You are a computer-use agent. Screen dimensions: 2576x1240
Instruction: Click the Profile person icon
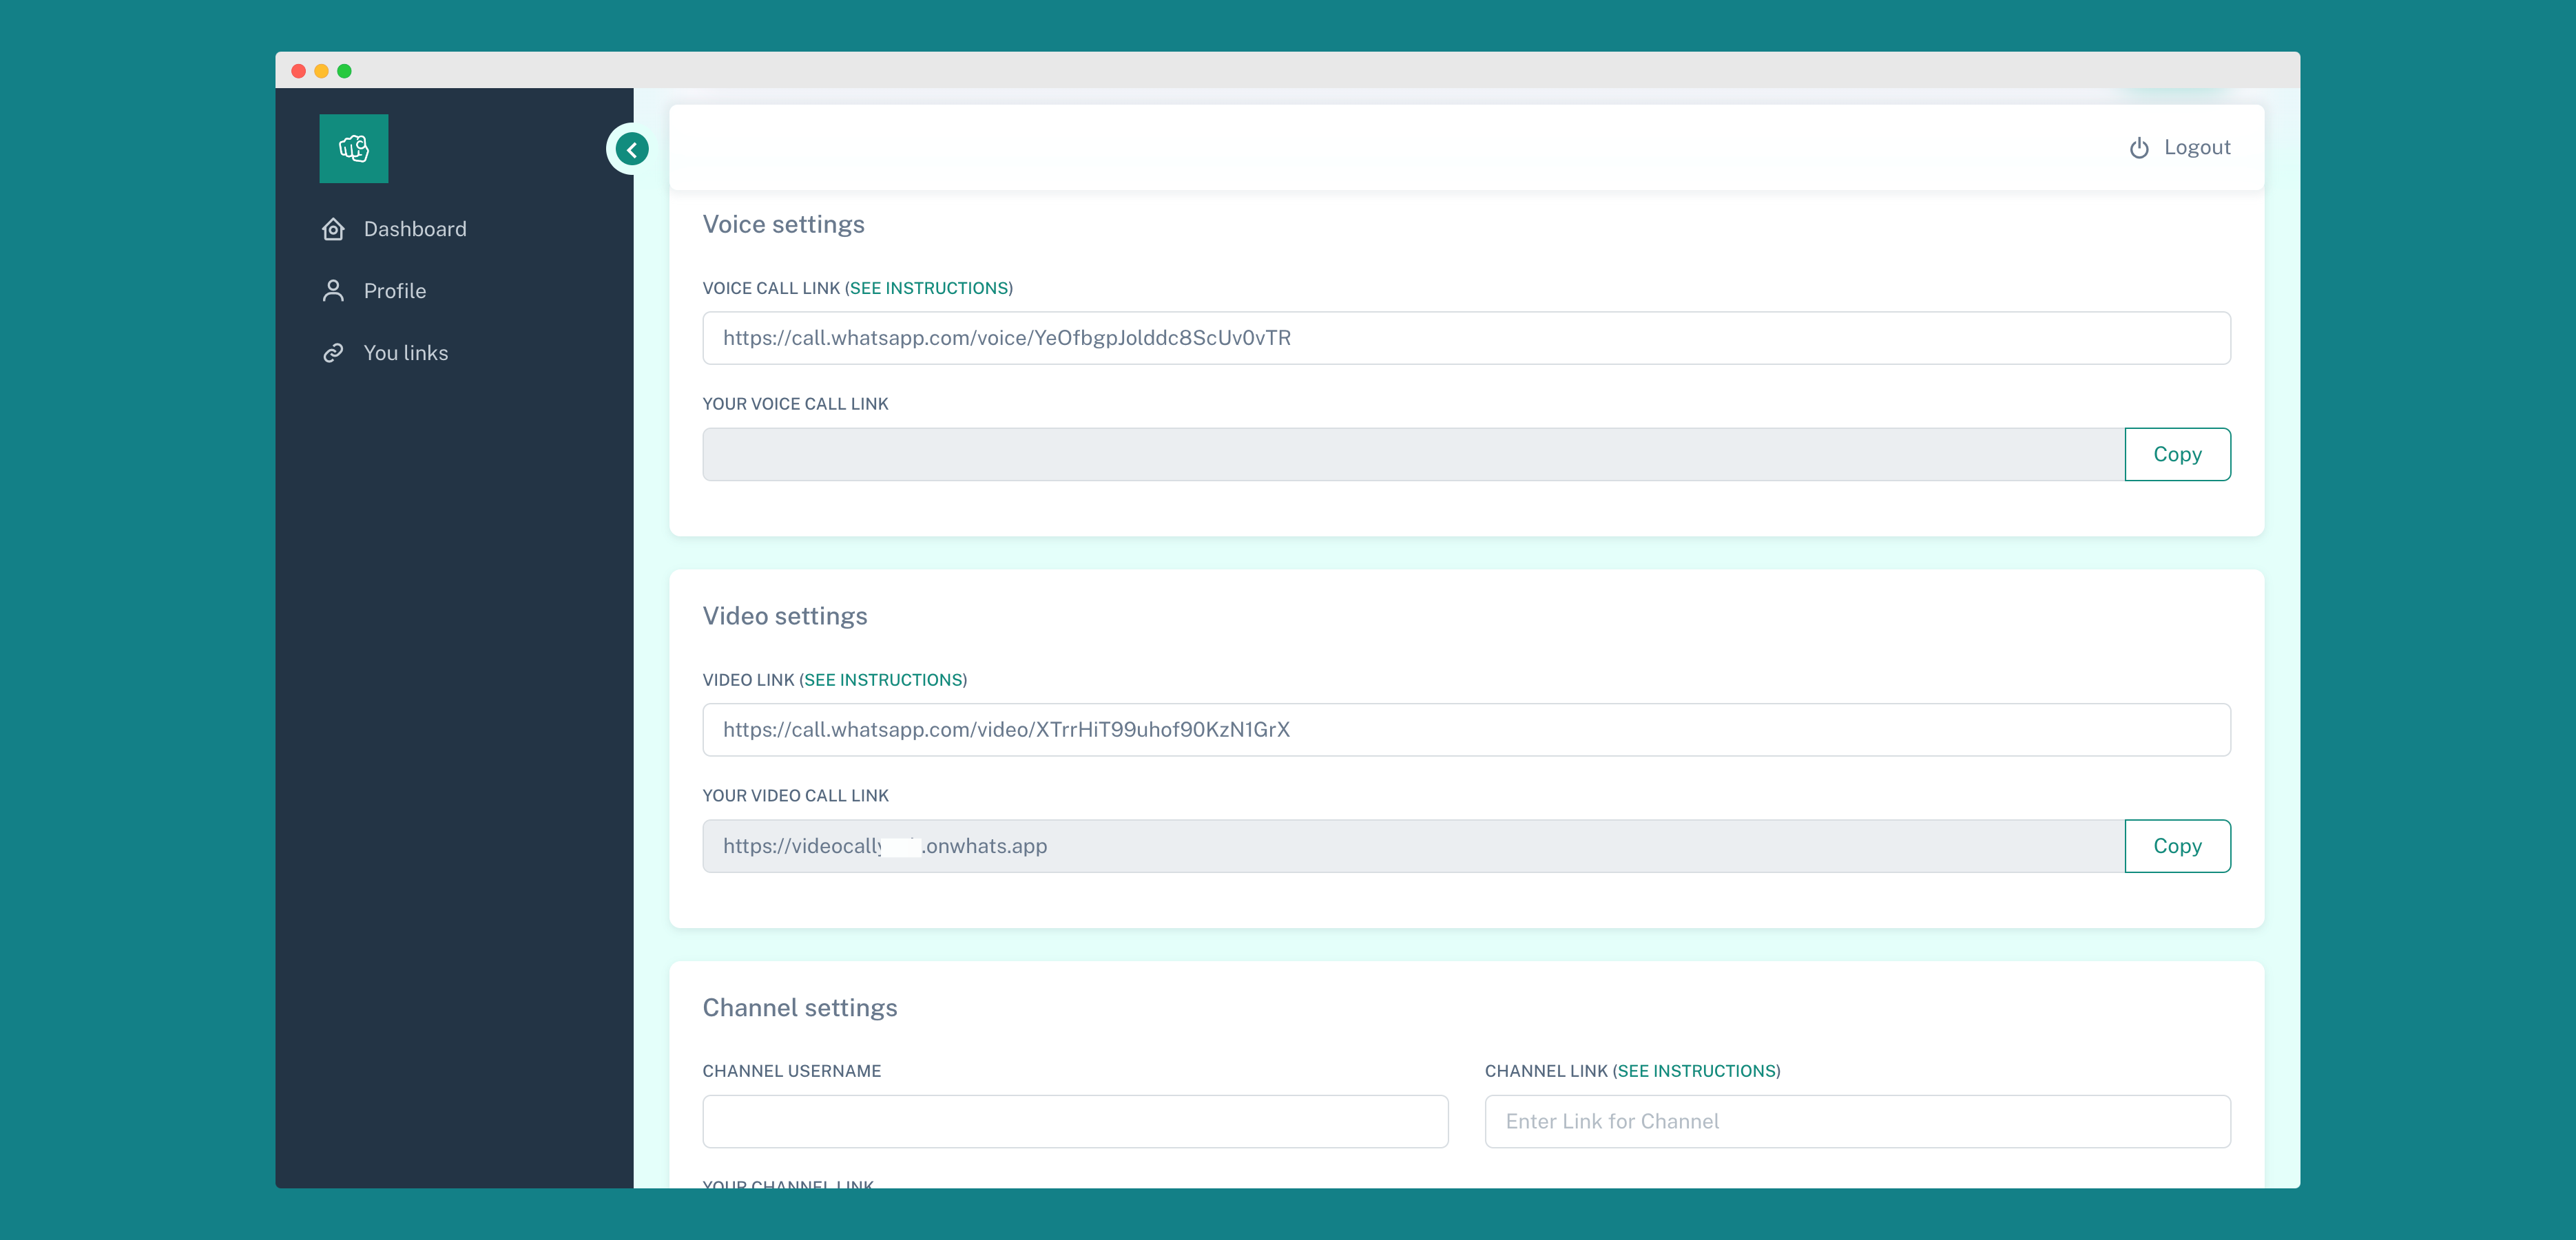point(333,291)
